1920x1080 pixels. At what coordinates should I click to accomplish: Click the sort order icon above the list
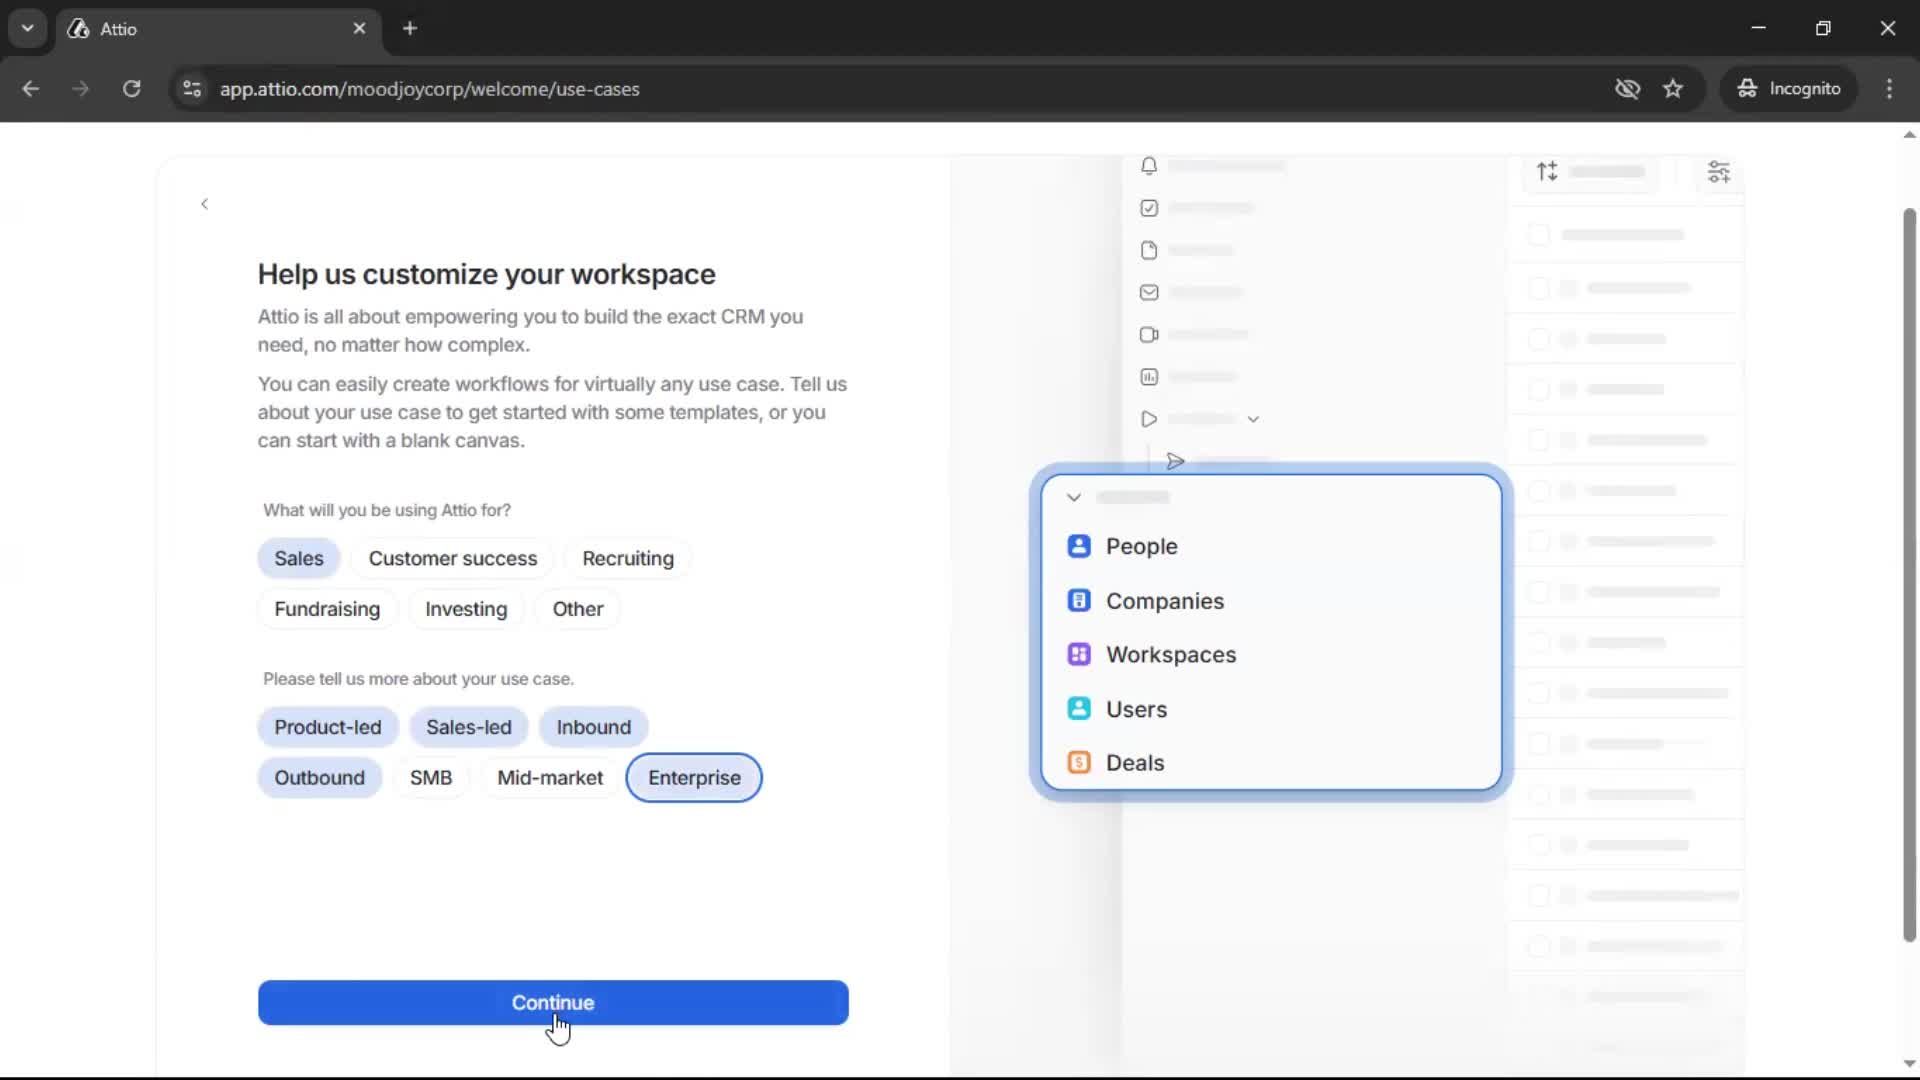(x=1546, y=171)
